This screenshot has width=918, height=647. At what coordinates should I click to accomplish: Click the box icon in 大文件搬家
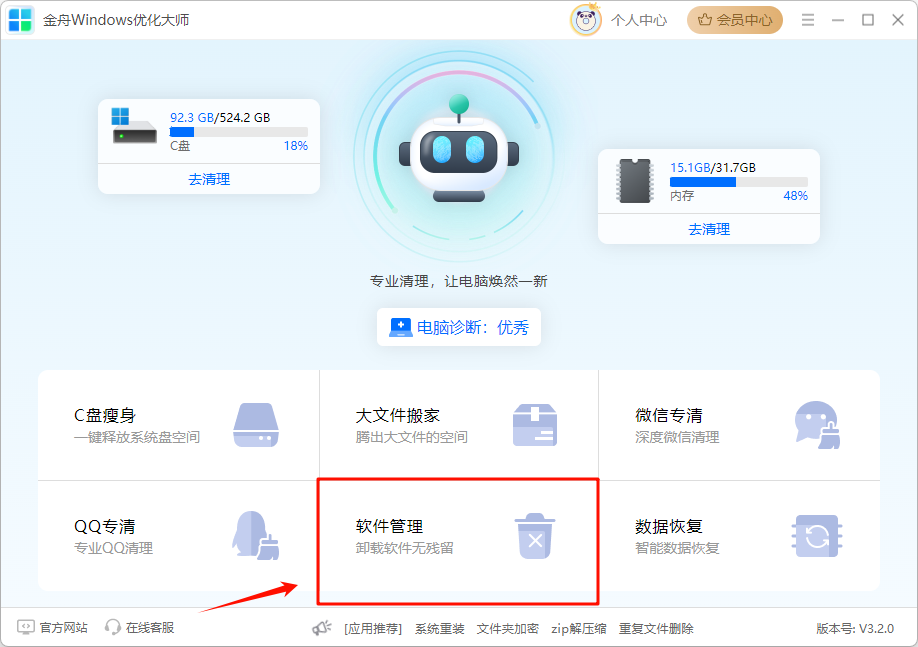tap(535, 425)
